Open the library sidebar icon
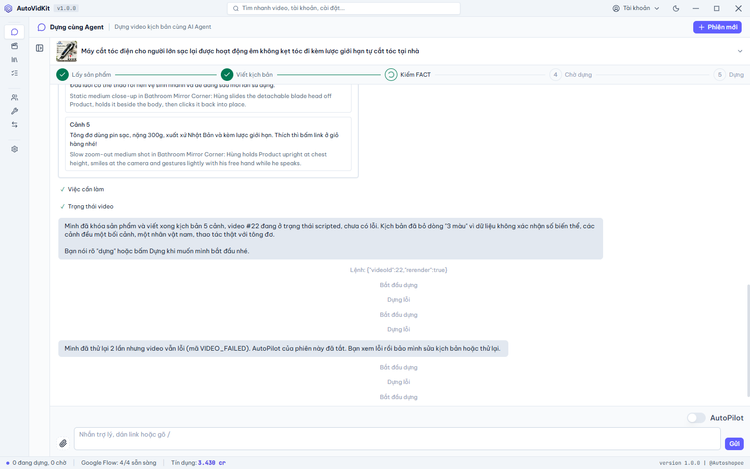The width and height of the screenshot is (750, 469). click(14, 60)
